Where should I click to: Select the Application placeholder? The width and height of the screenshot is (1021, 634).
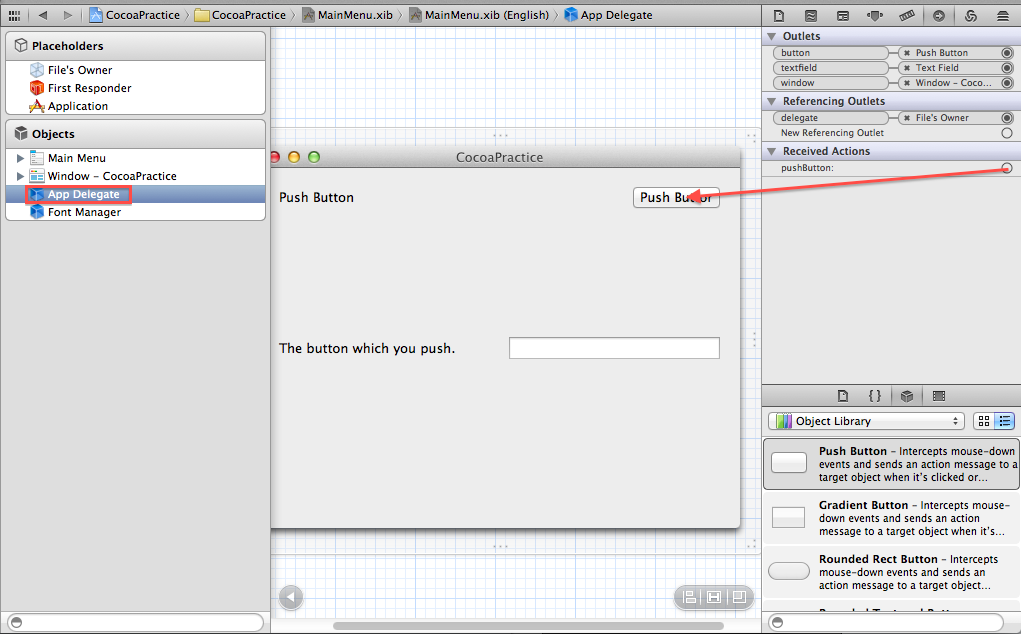(135, 106)
